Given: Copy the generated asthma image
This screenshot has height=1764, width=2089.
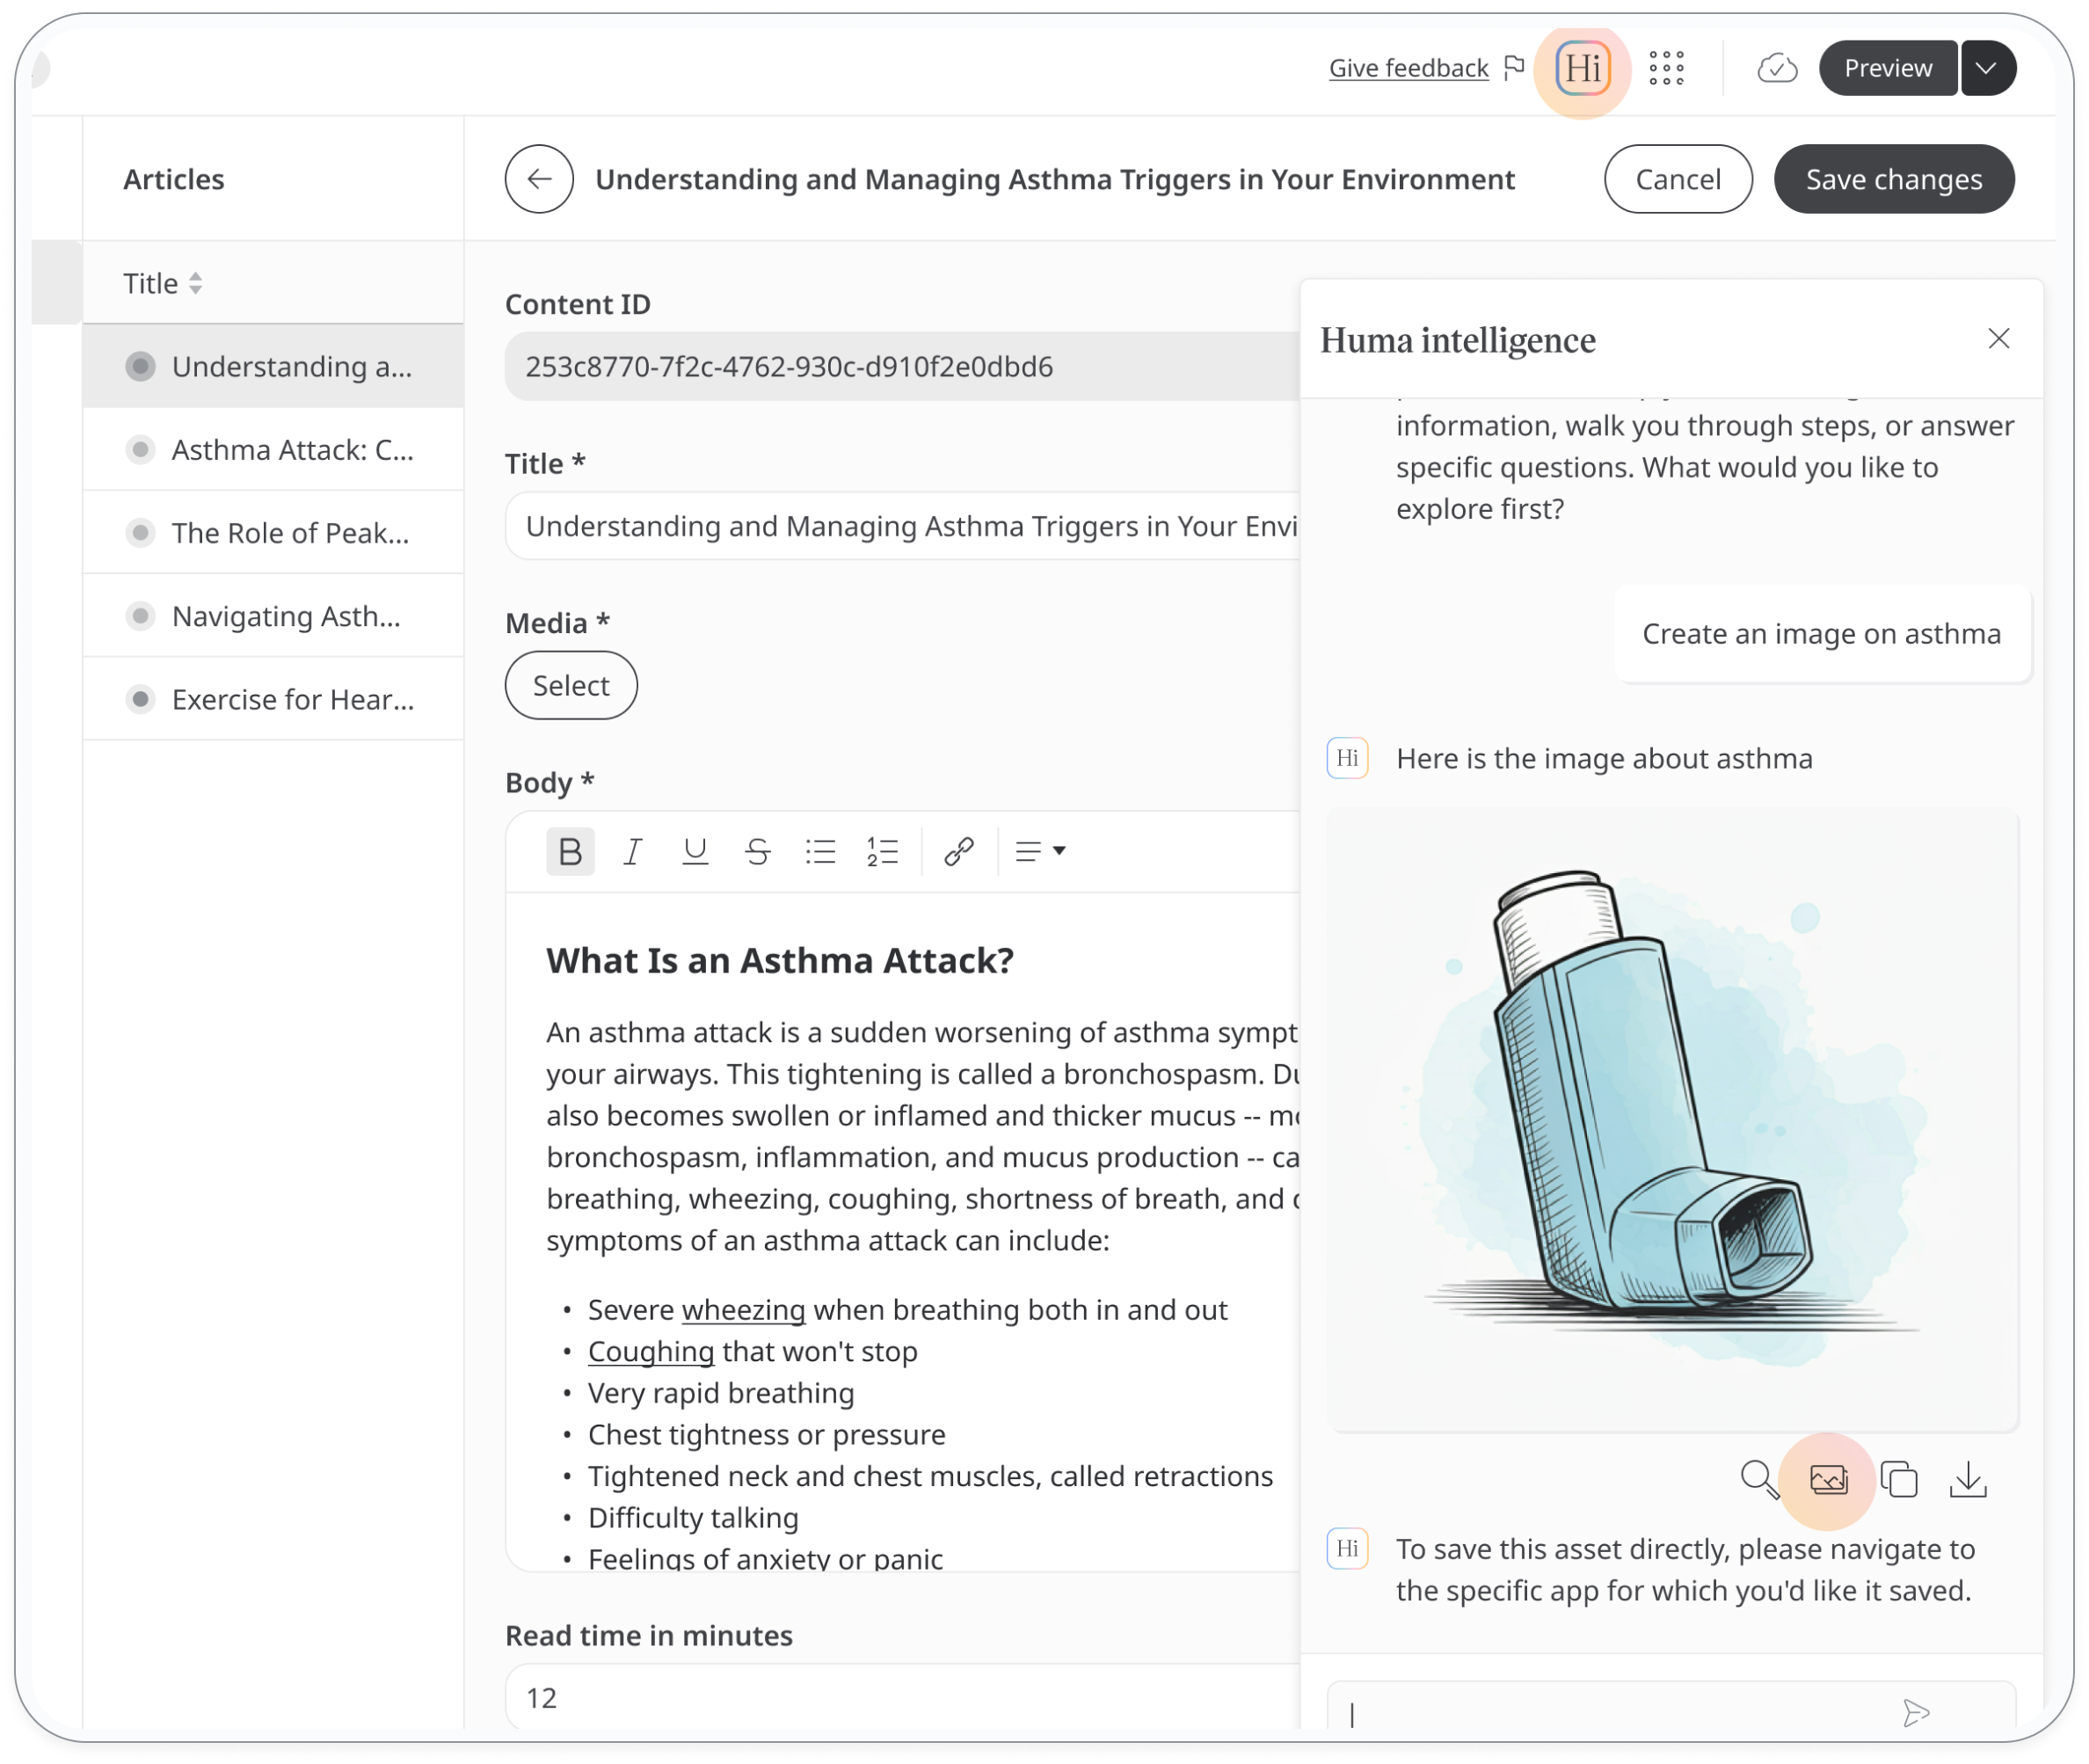Looking at the screenshot, I should [x=1898, y=1479].
